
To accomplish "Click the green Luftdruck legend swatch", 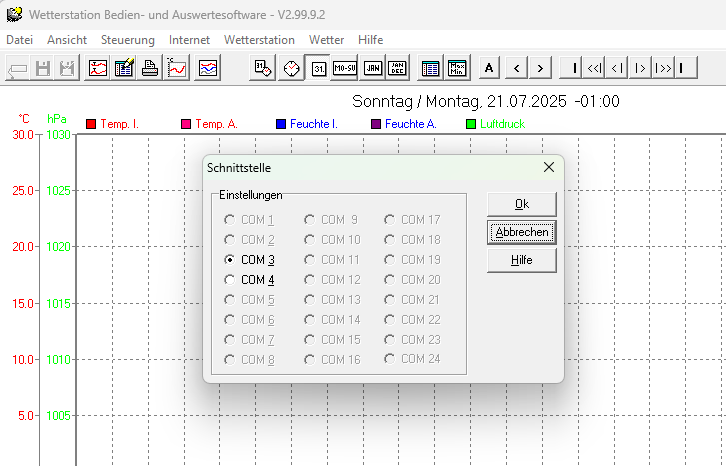I will pos(471,124).
